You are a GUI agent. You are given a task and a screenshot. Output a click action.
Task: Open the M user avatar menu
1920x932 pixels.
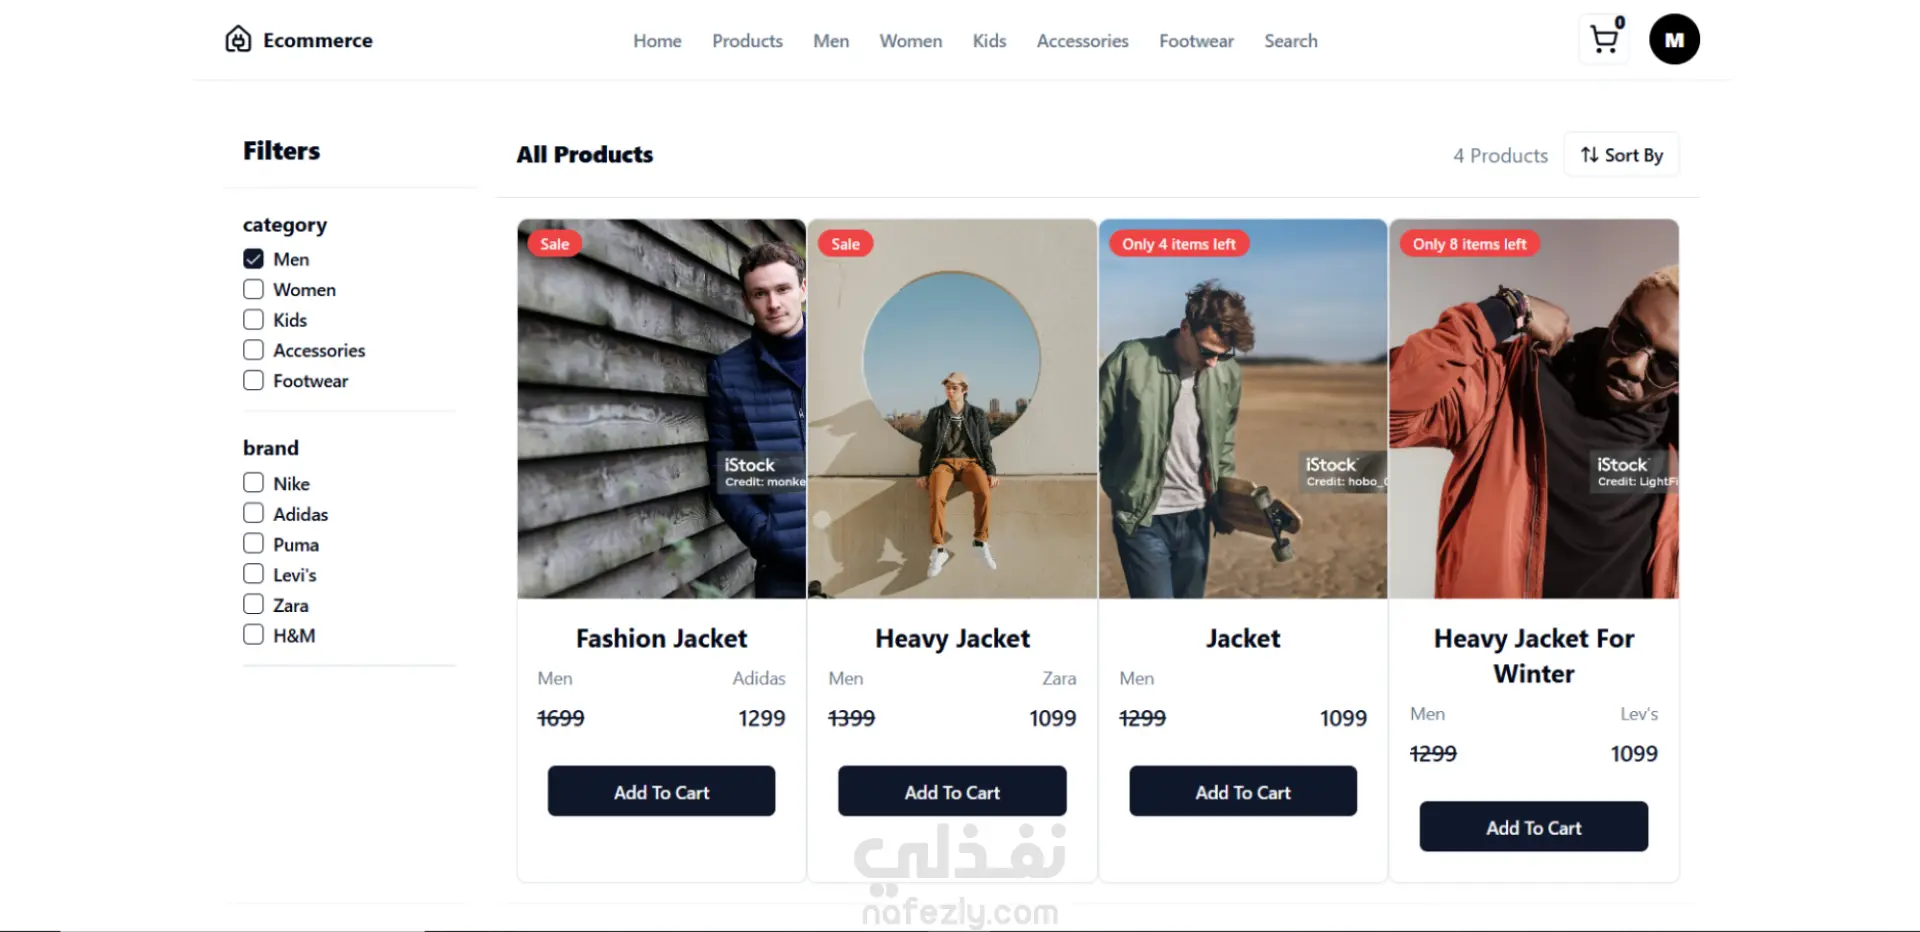[1674, 40]
